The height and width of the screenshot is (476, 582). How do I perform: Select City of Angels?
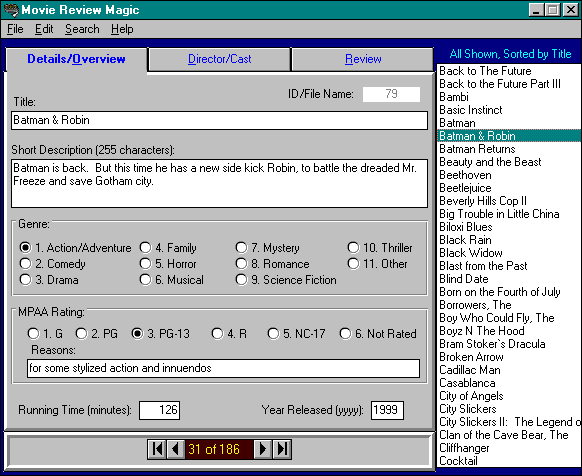[x=509, y=395]
